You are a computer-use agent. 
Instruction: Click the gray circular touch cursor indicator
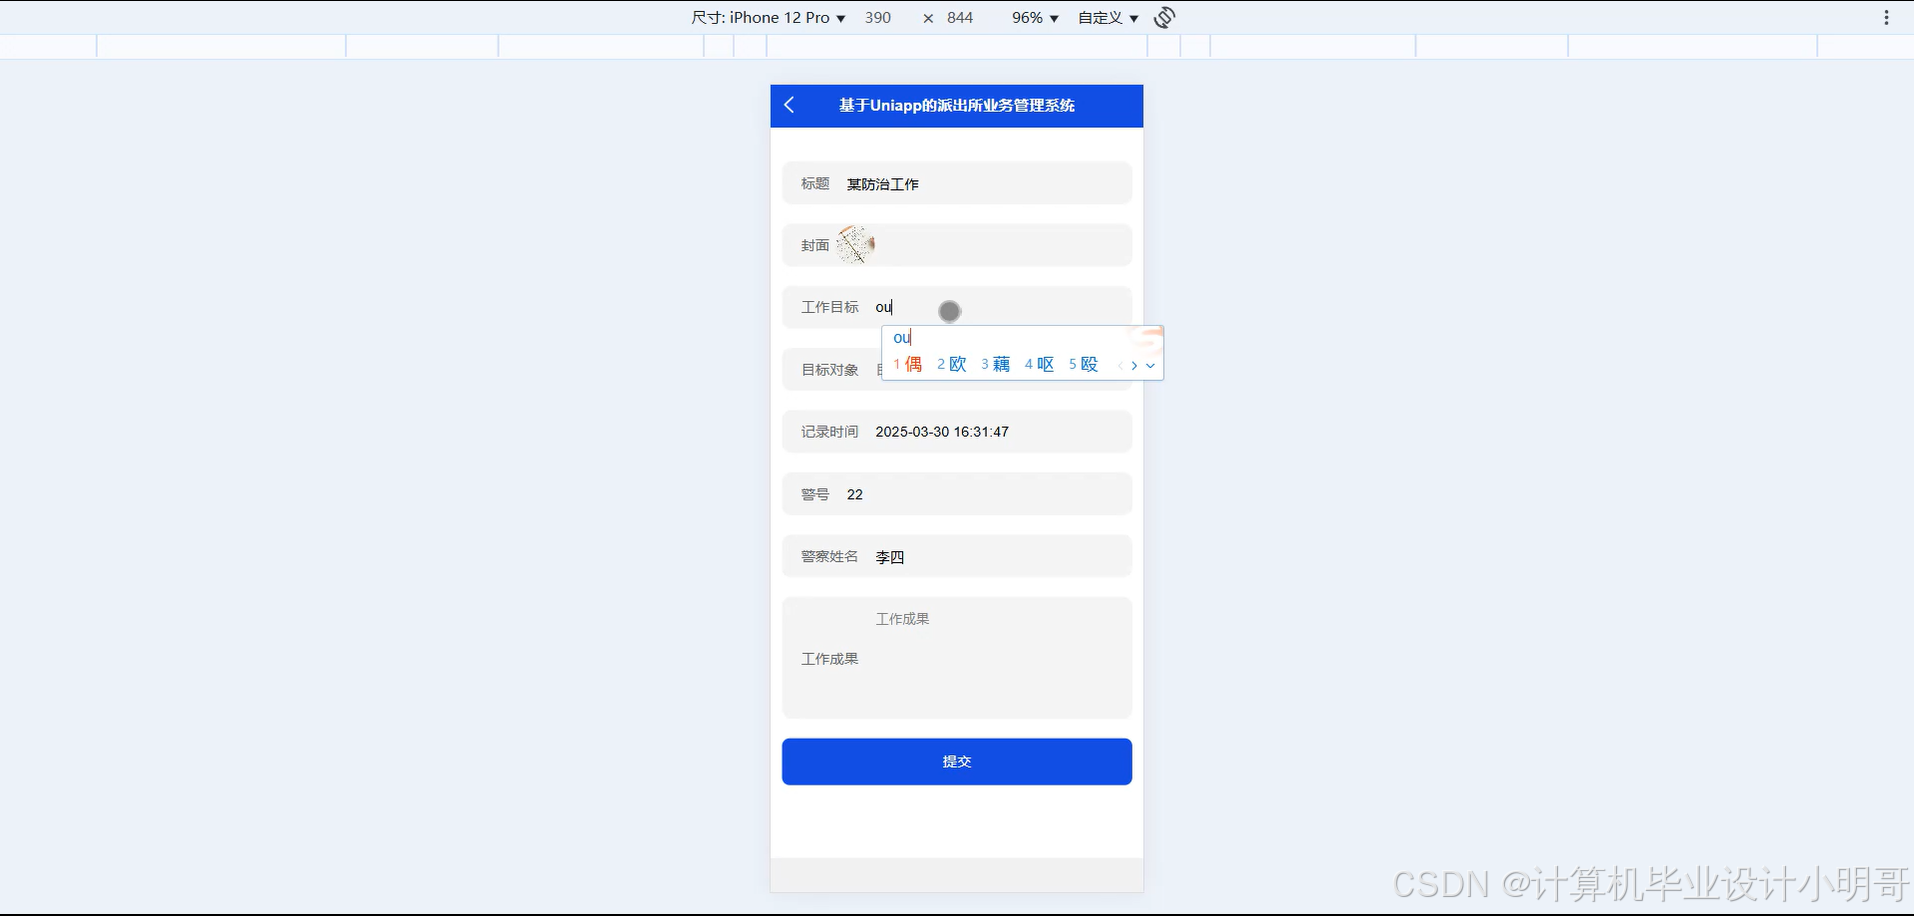948,311
